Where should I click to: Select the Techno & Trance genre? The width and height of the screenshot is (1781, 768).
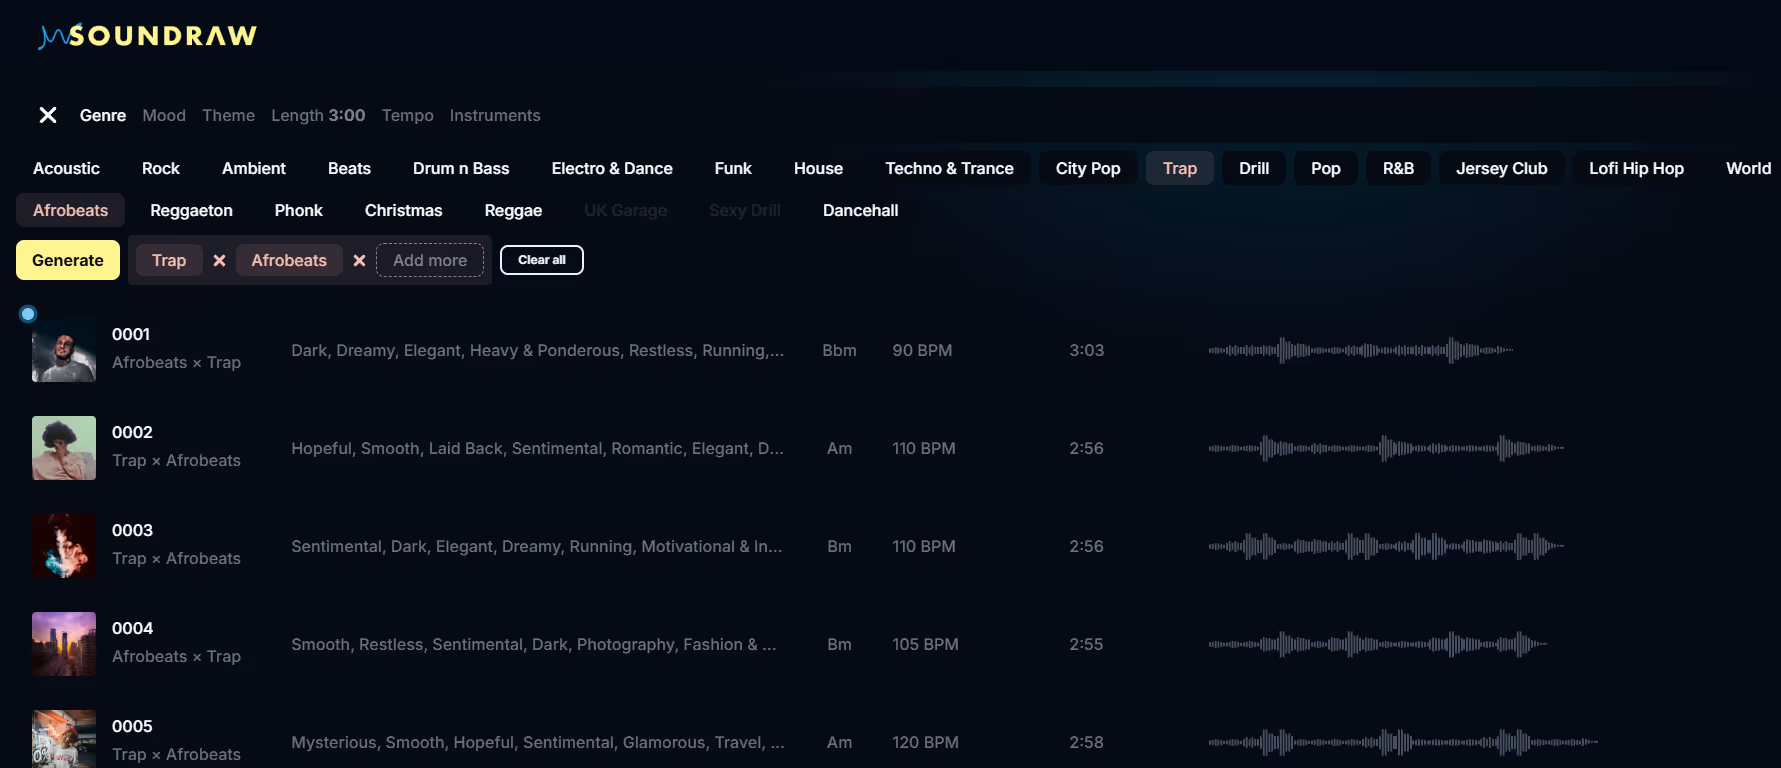point(949,168)
